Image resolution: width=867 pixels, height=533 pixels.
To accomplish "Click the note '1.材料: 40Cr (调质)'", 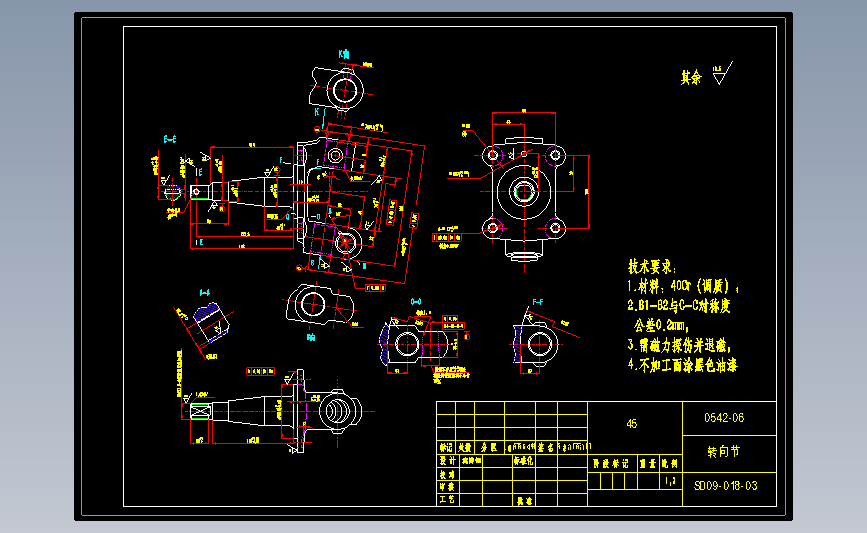I will point(682,286).
